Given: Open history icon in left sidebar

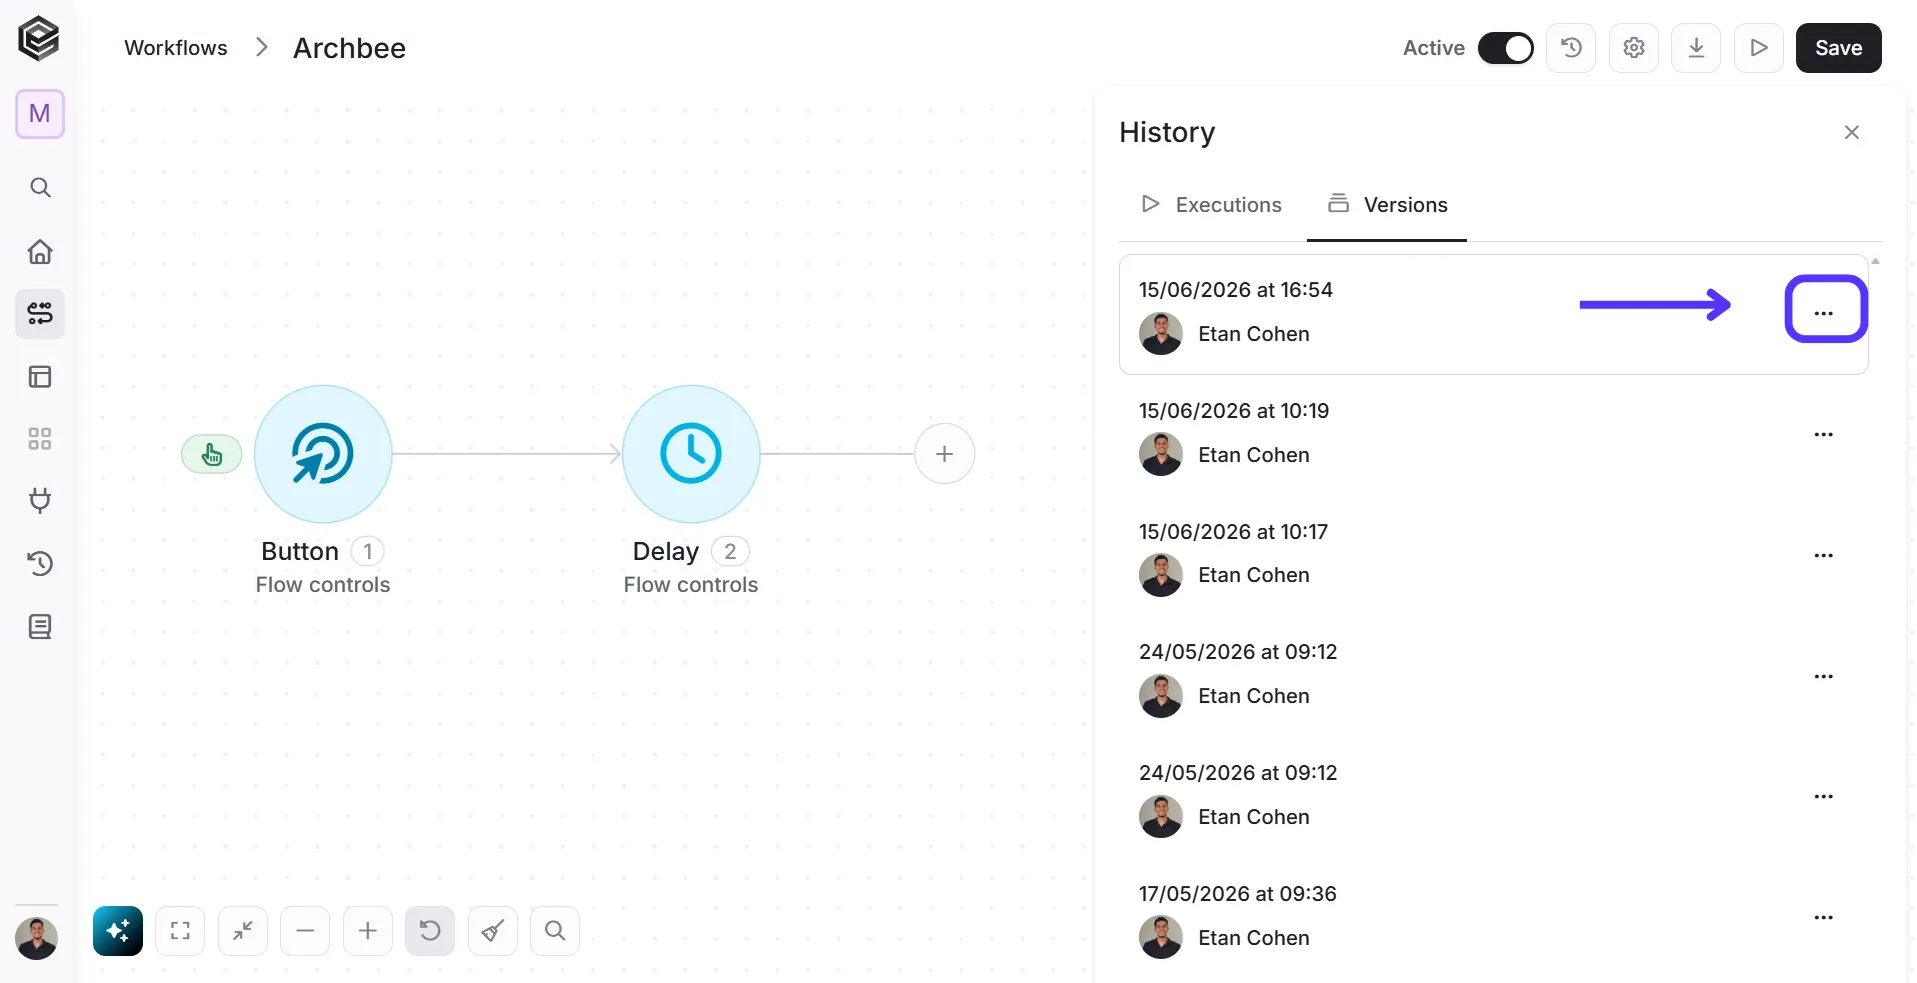Looking at the screenshot, I should click(x=40, y=564).
